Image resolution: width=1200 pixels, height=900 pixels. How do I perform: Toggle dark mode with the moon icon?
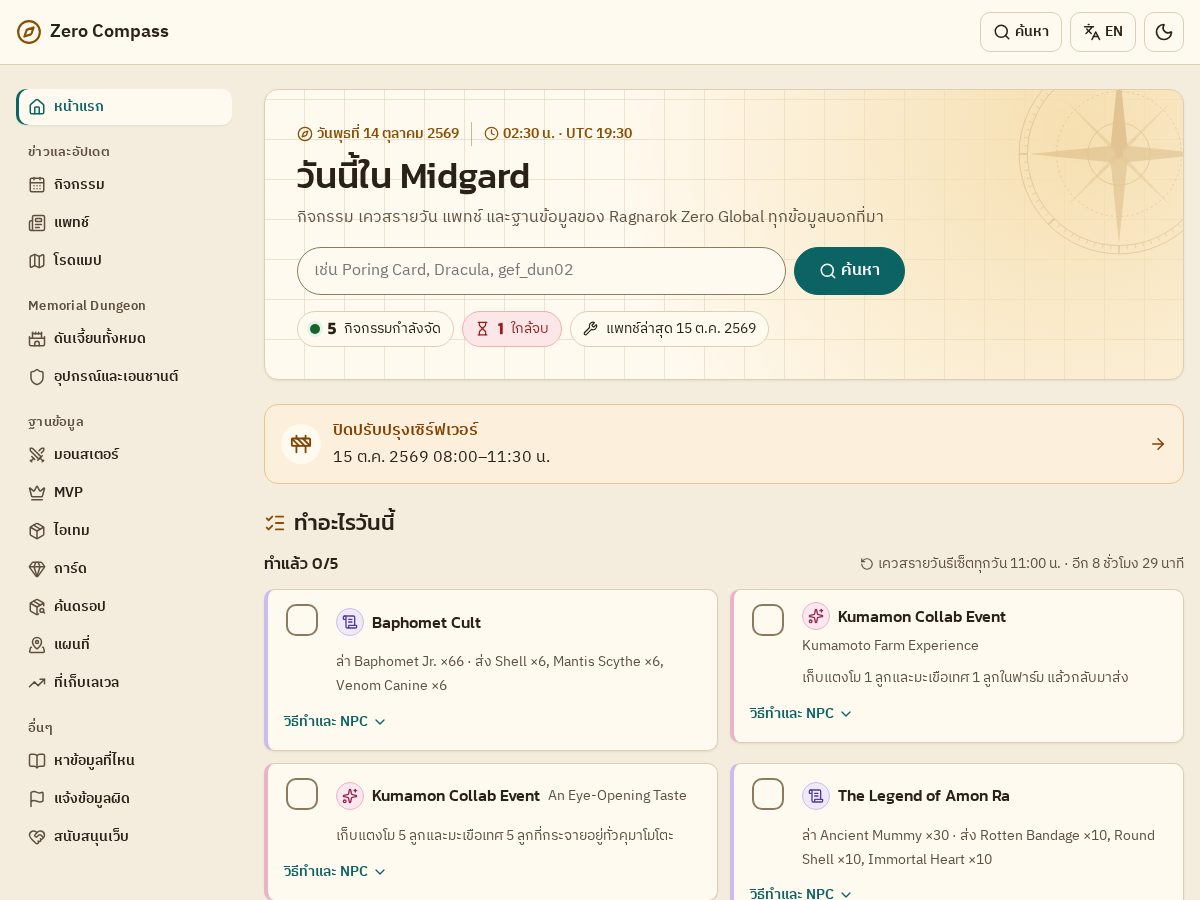point(1164,32)
